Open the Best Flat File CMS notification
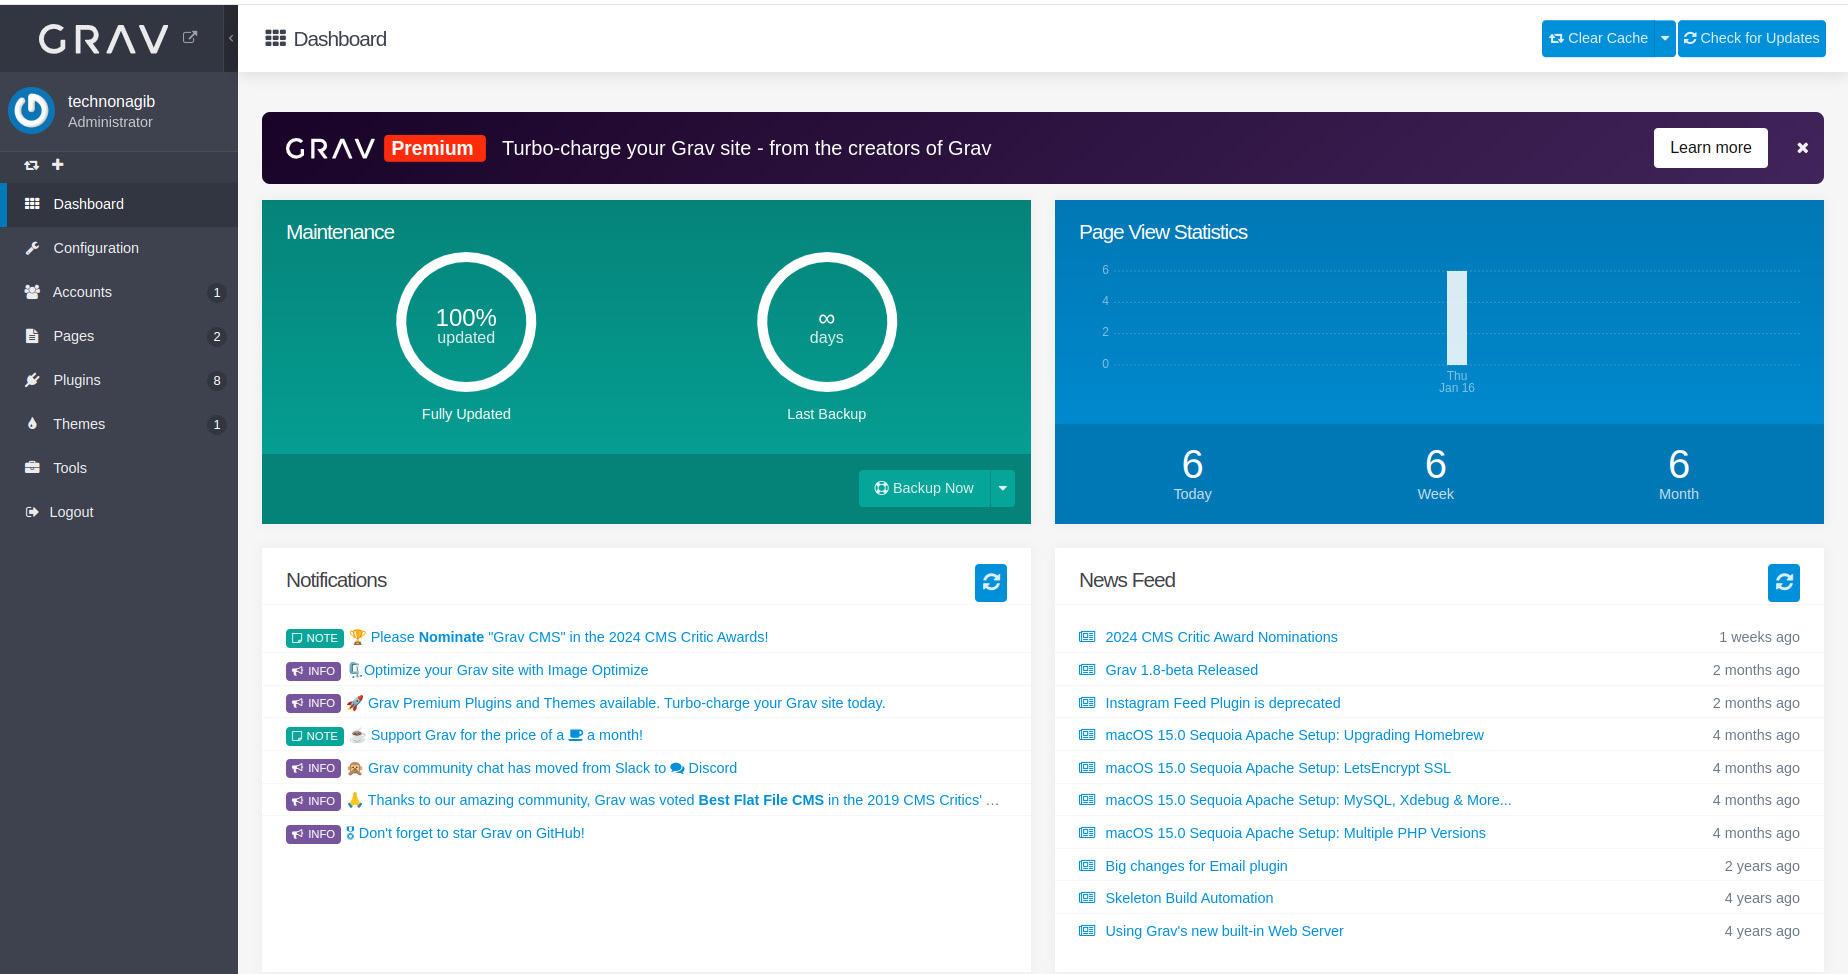Screen dimensions: 1848x974 click(x=683, y=800)
